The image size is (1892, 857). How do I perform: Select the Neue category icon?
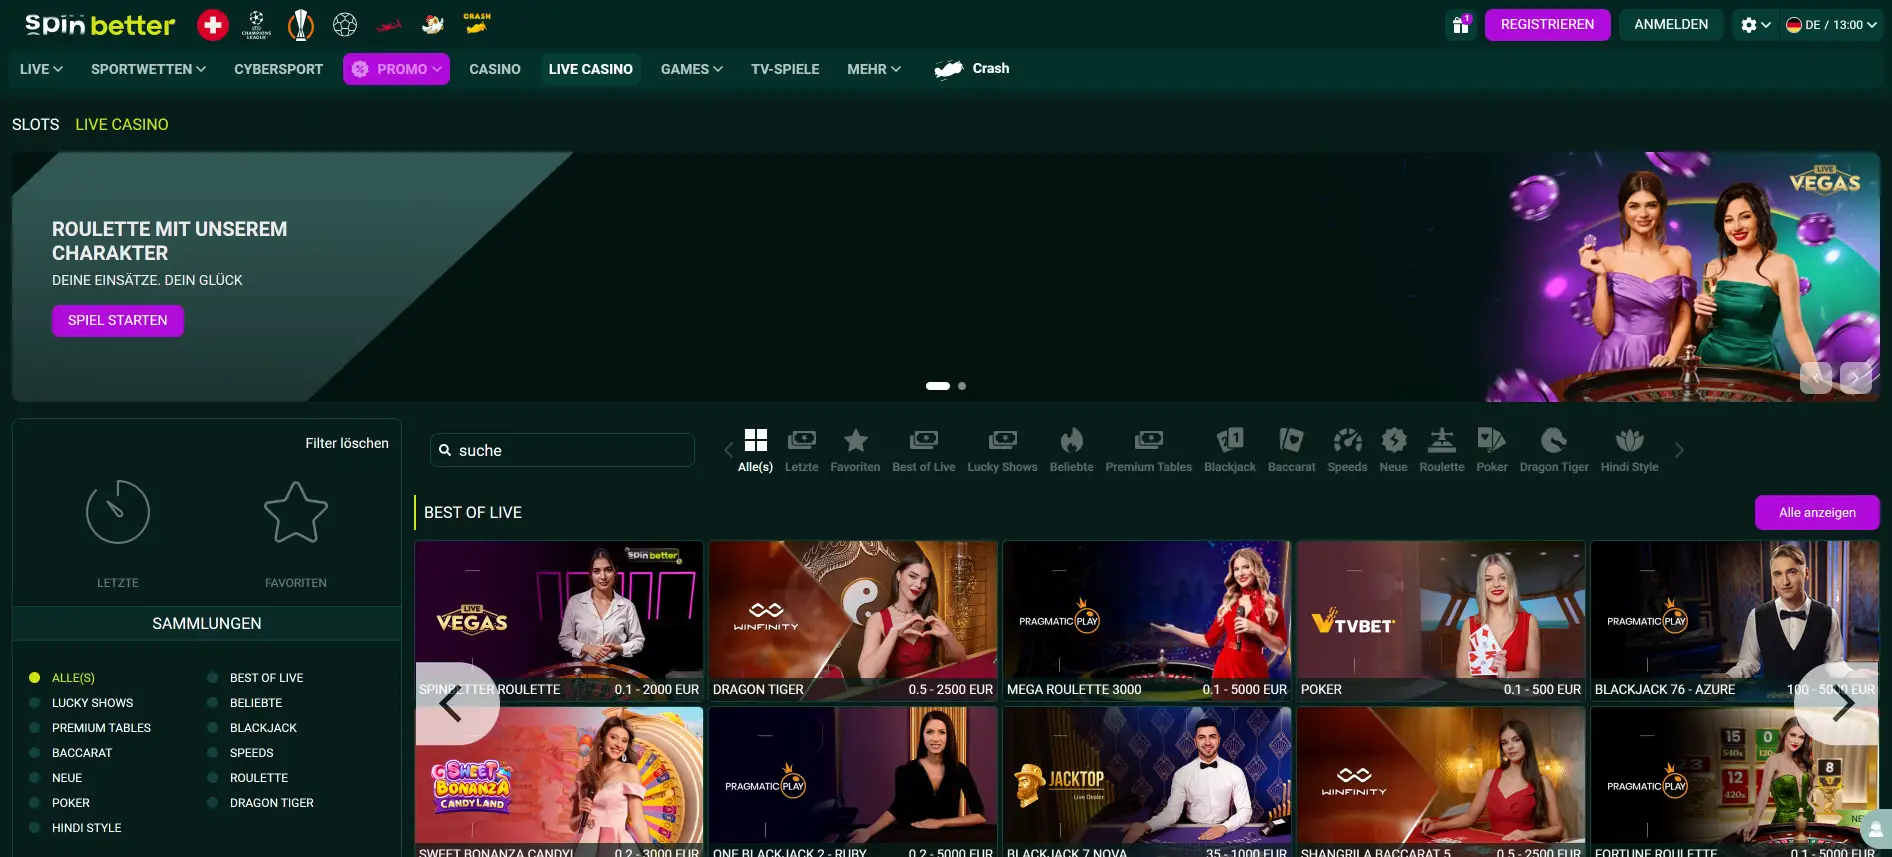1394,440
